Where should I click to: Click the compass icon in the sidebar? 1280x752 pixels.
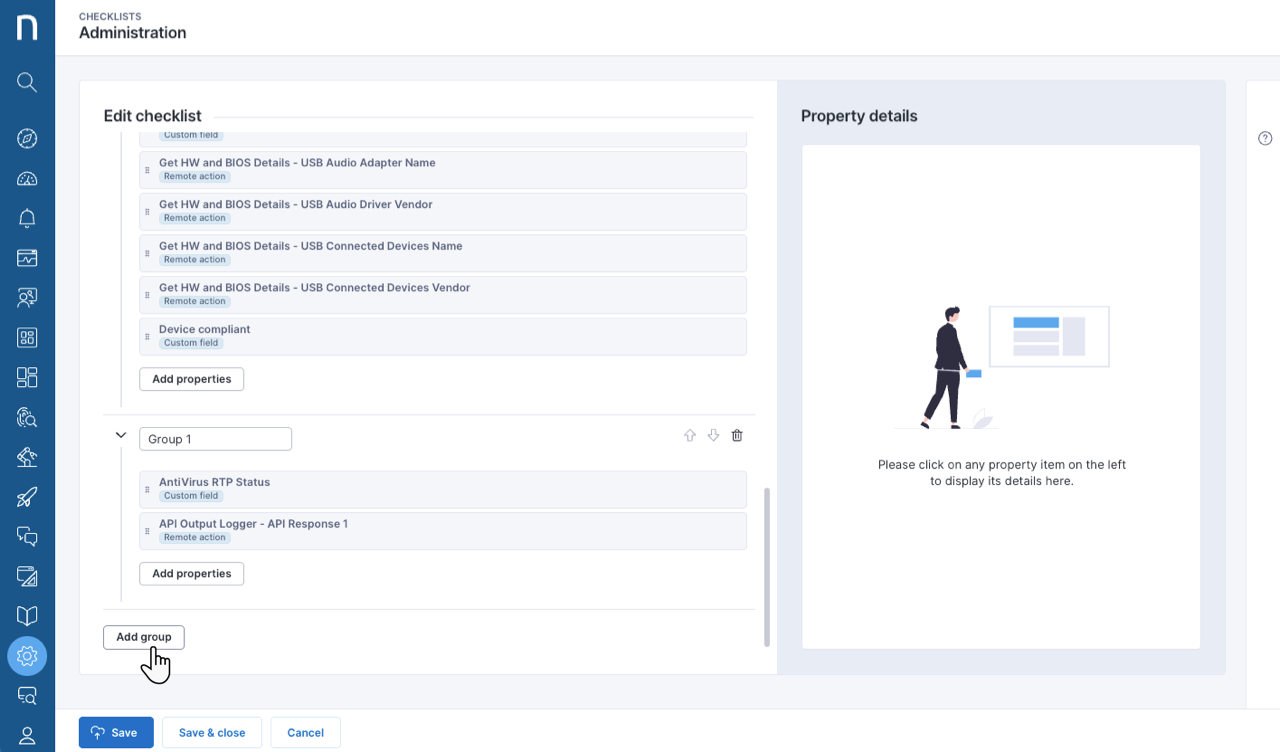pyautogui.click(x=27, y=138)
